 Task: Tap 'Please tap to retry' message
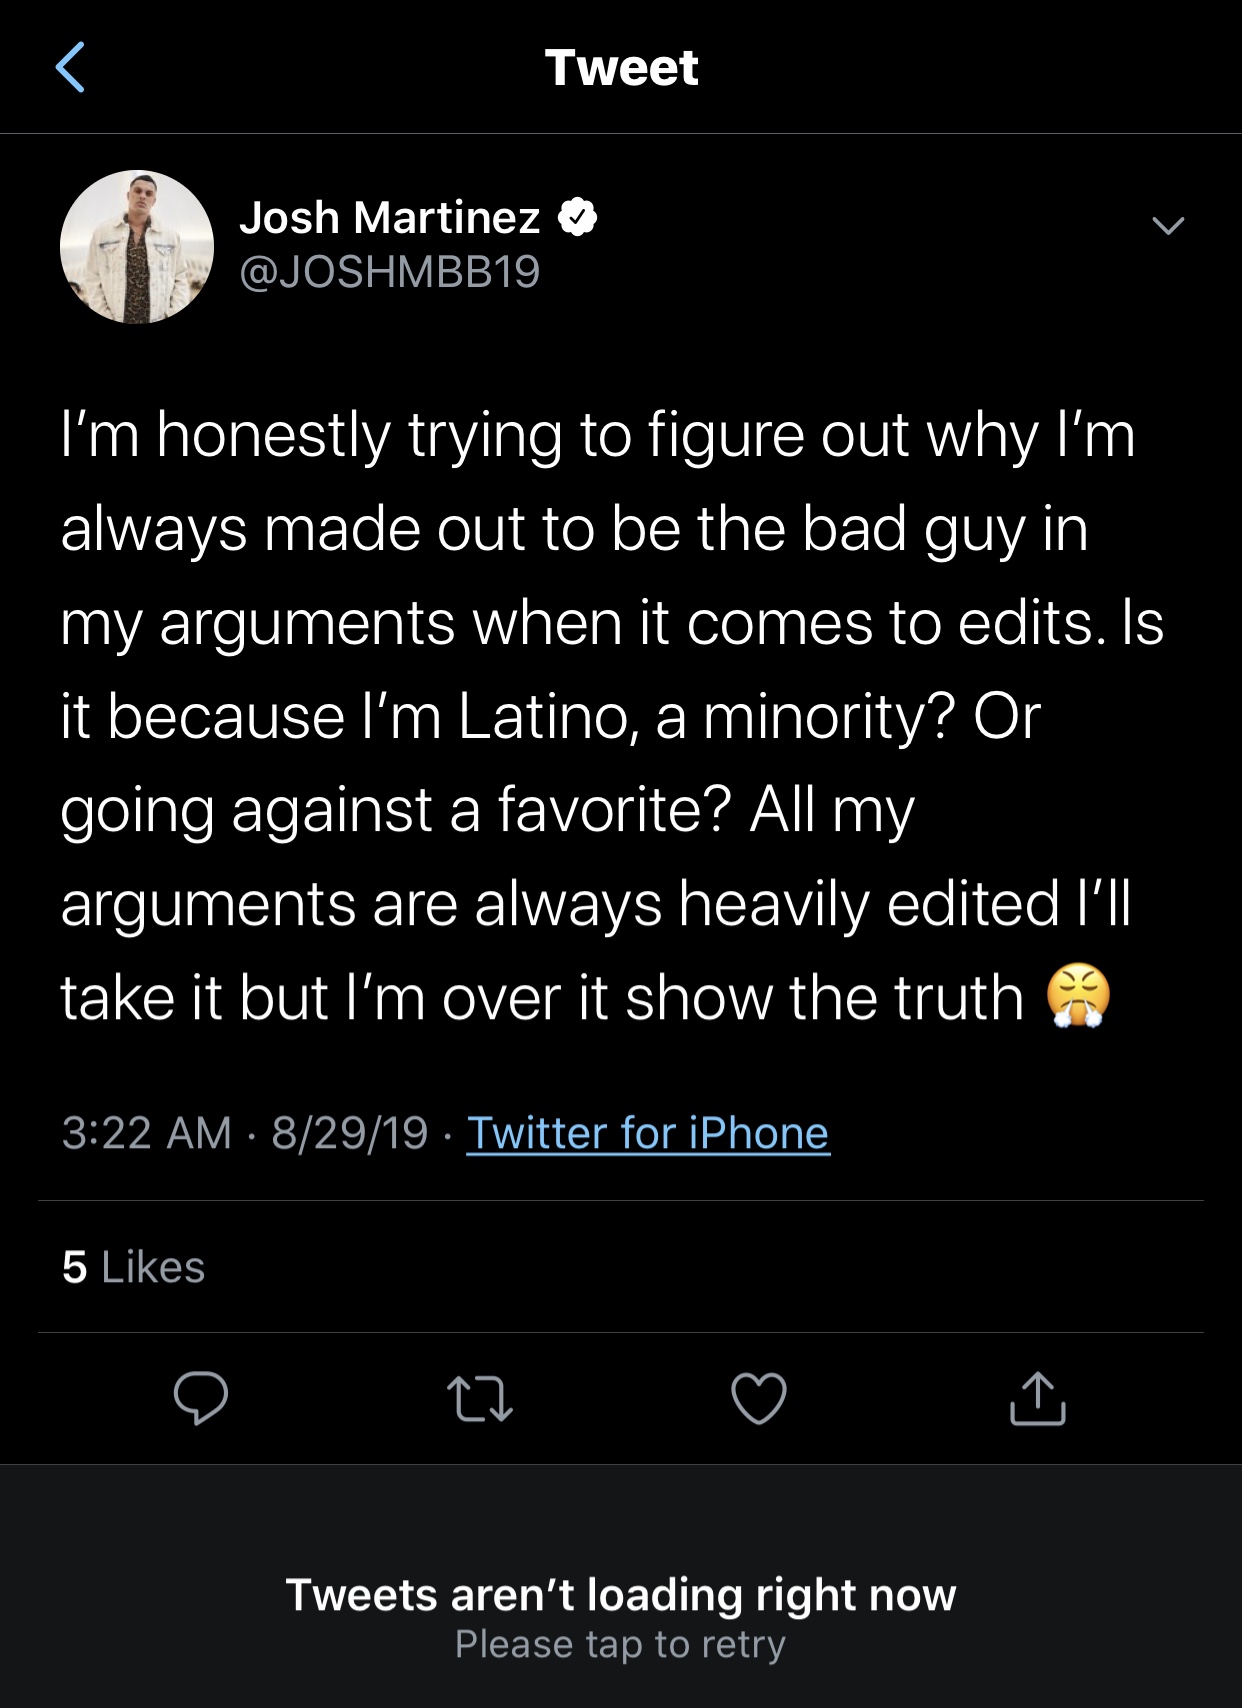pyautogui.click(x=621, y=1644)
